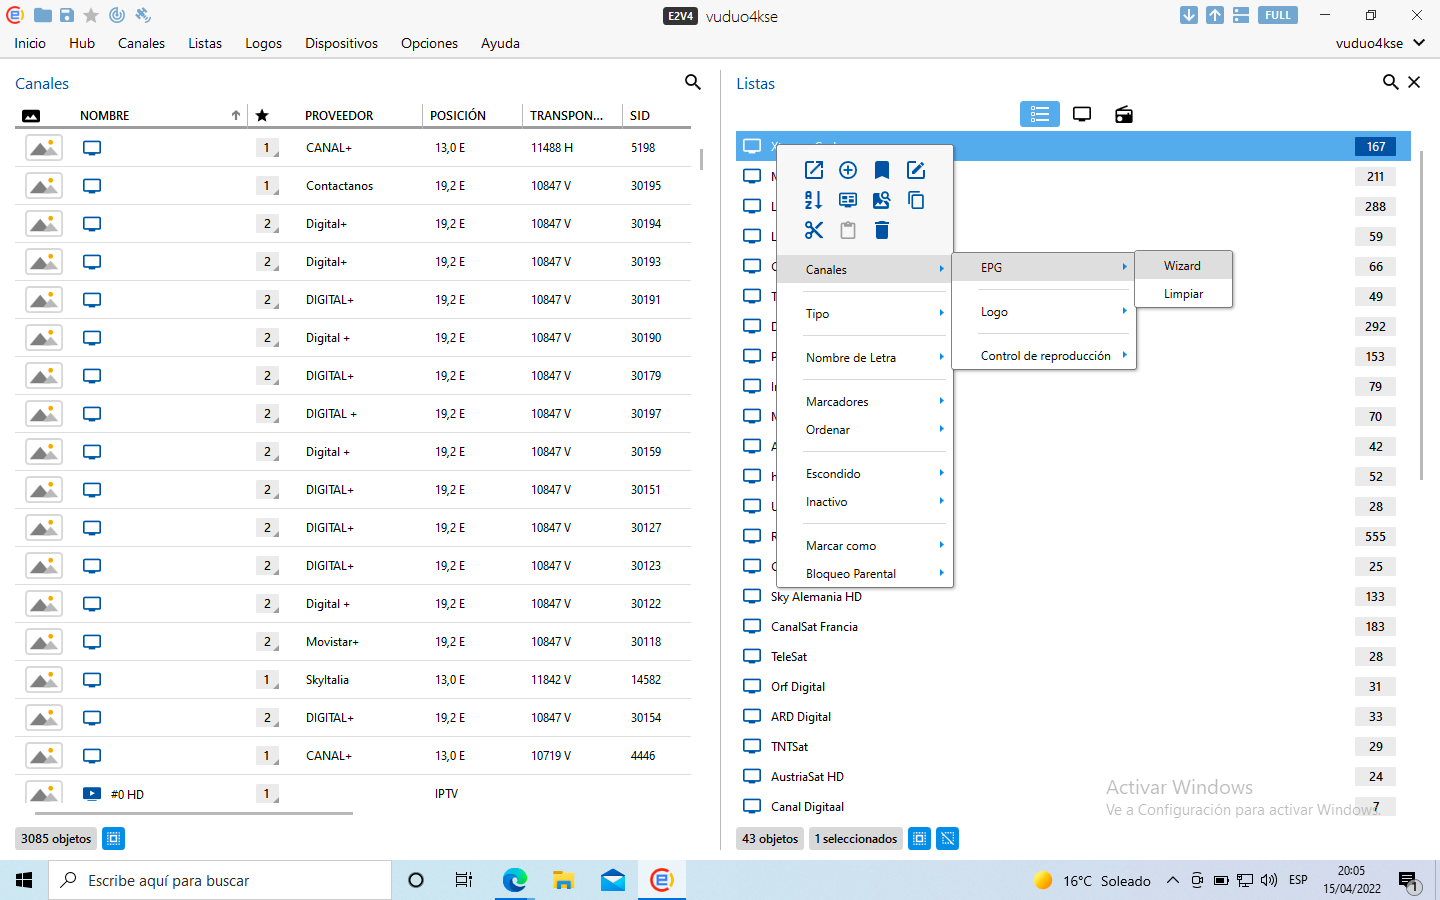Sort channels by the PROVEEDOR column header
The image size is (1440, 900).
click(339, 116)
